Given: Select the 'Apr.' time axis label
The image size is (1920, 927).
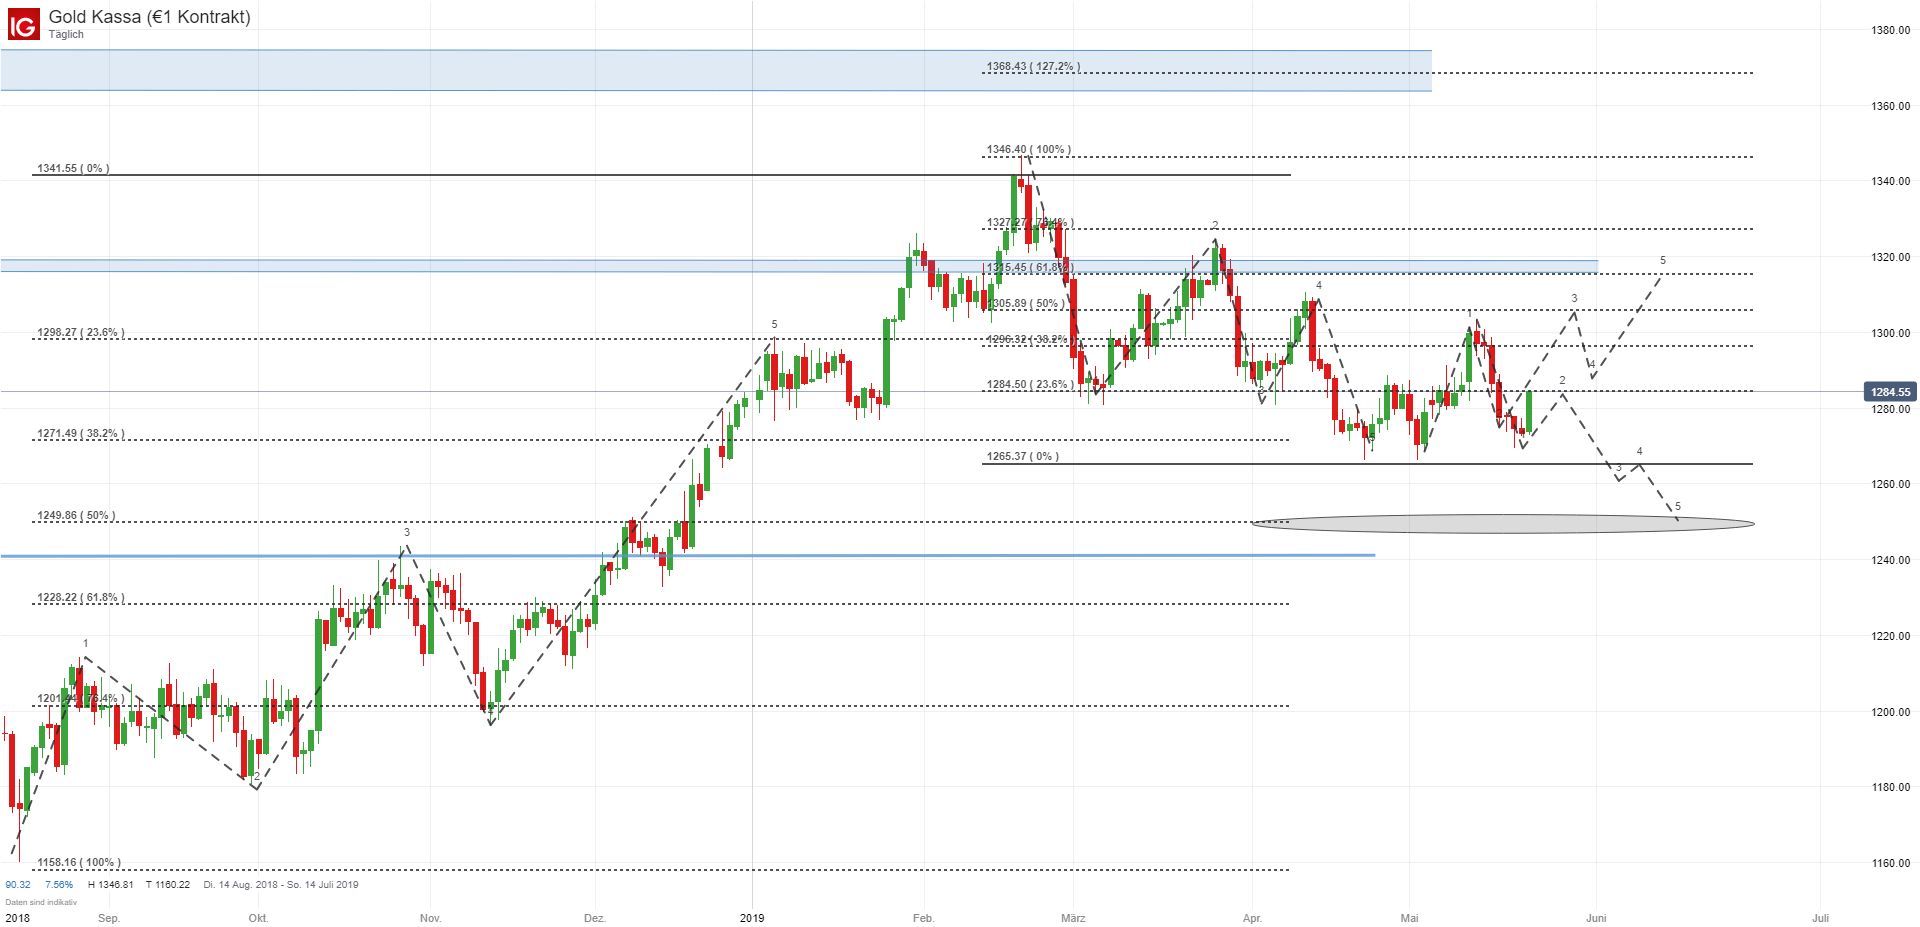Looking at the screenshot, I should click(1252, 918).
